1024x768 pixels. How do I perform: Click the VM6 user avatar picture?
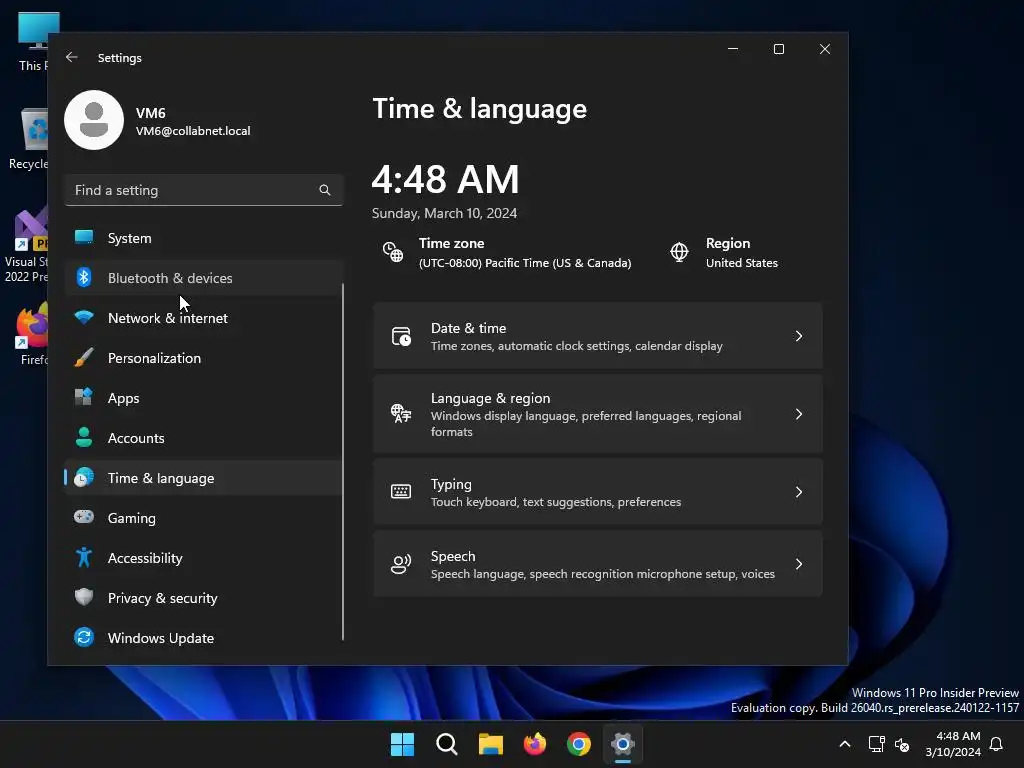click(94, 120)
